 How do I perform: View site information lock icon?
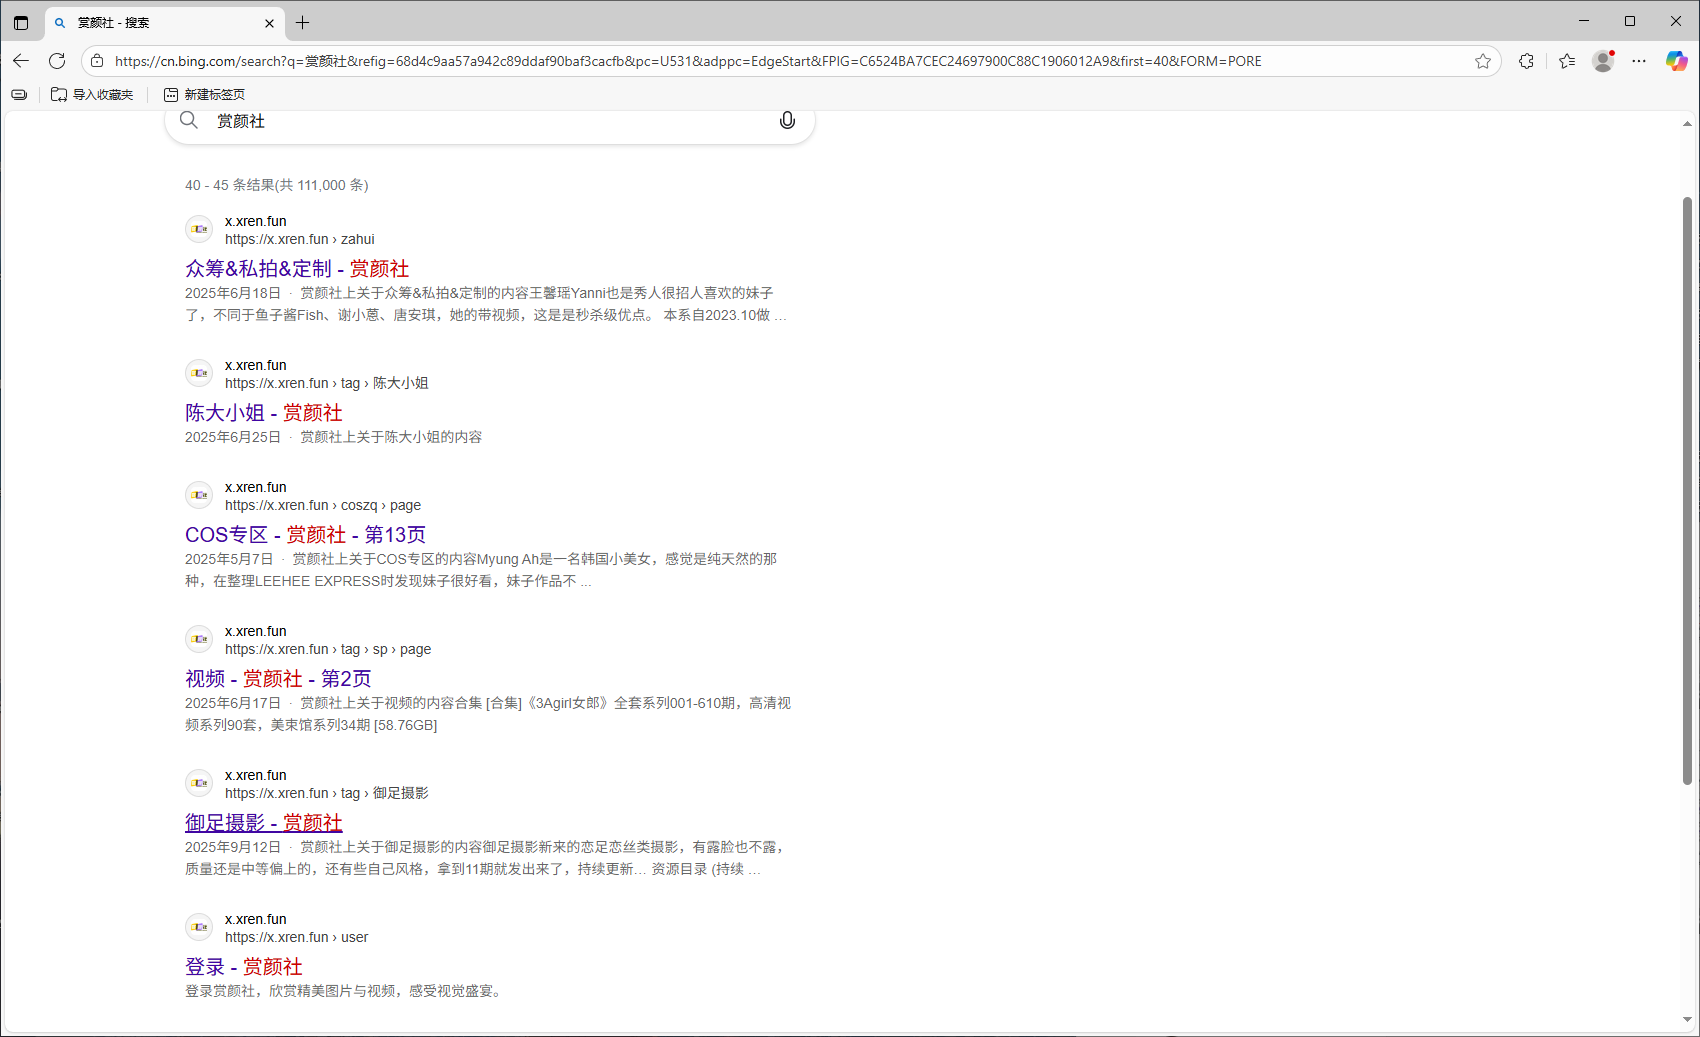tap(97, 61)
